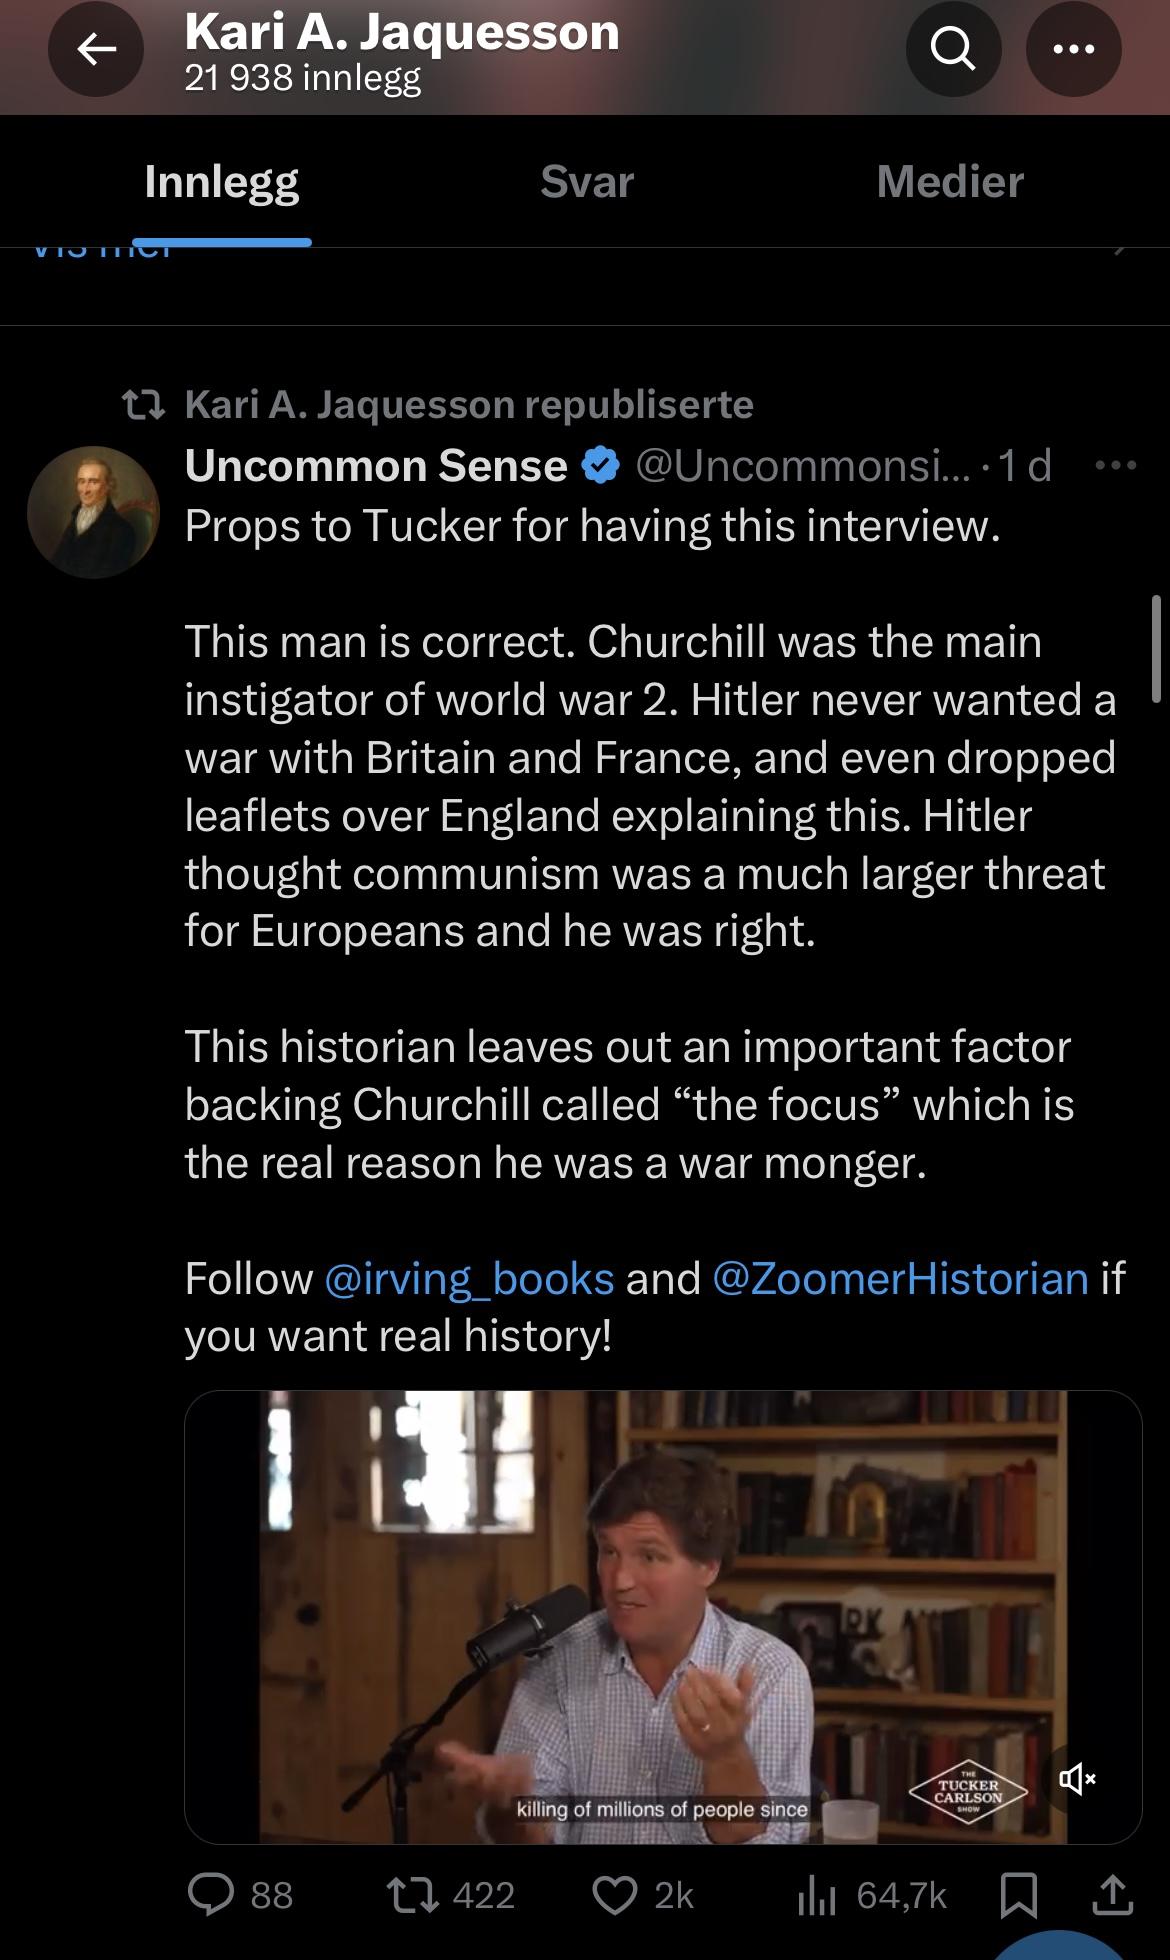Like the post with 2k likes
The height and width of the screenshot is (1960, 1170).
tap(615, 1895)
